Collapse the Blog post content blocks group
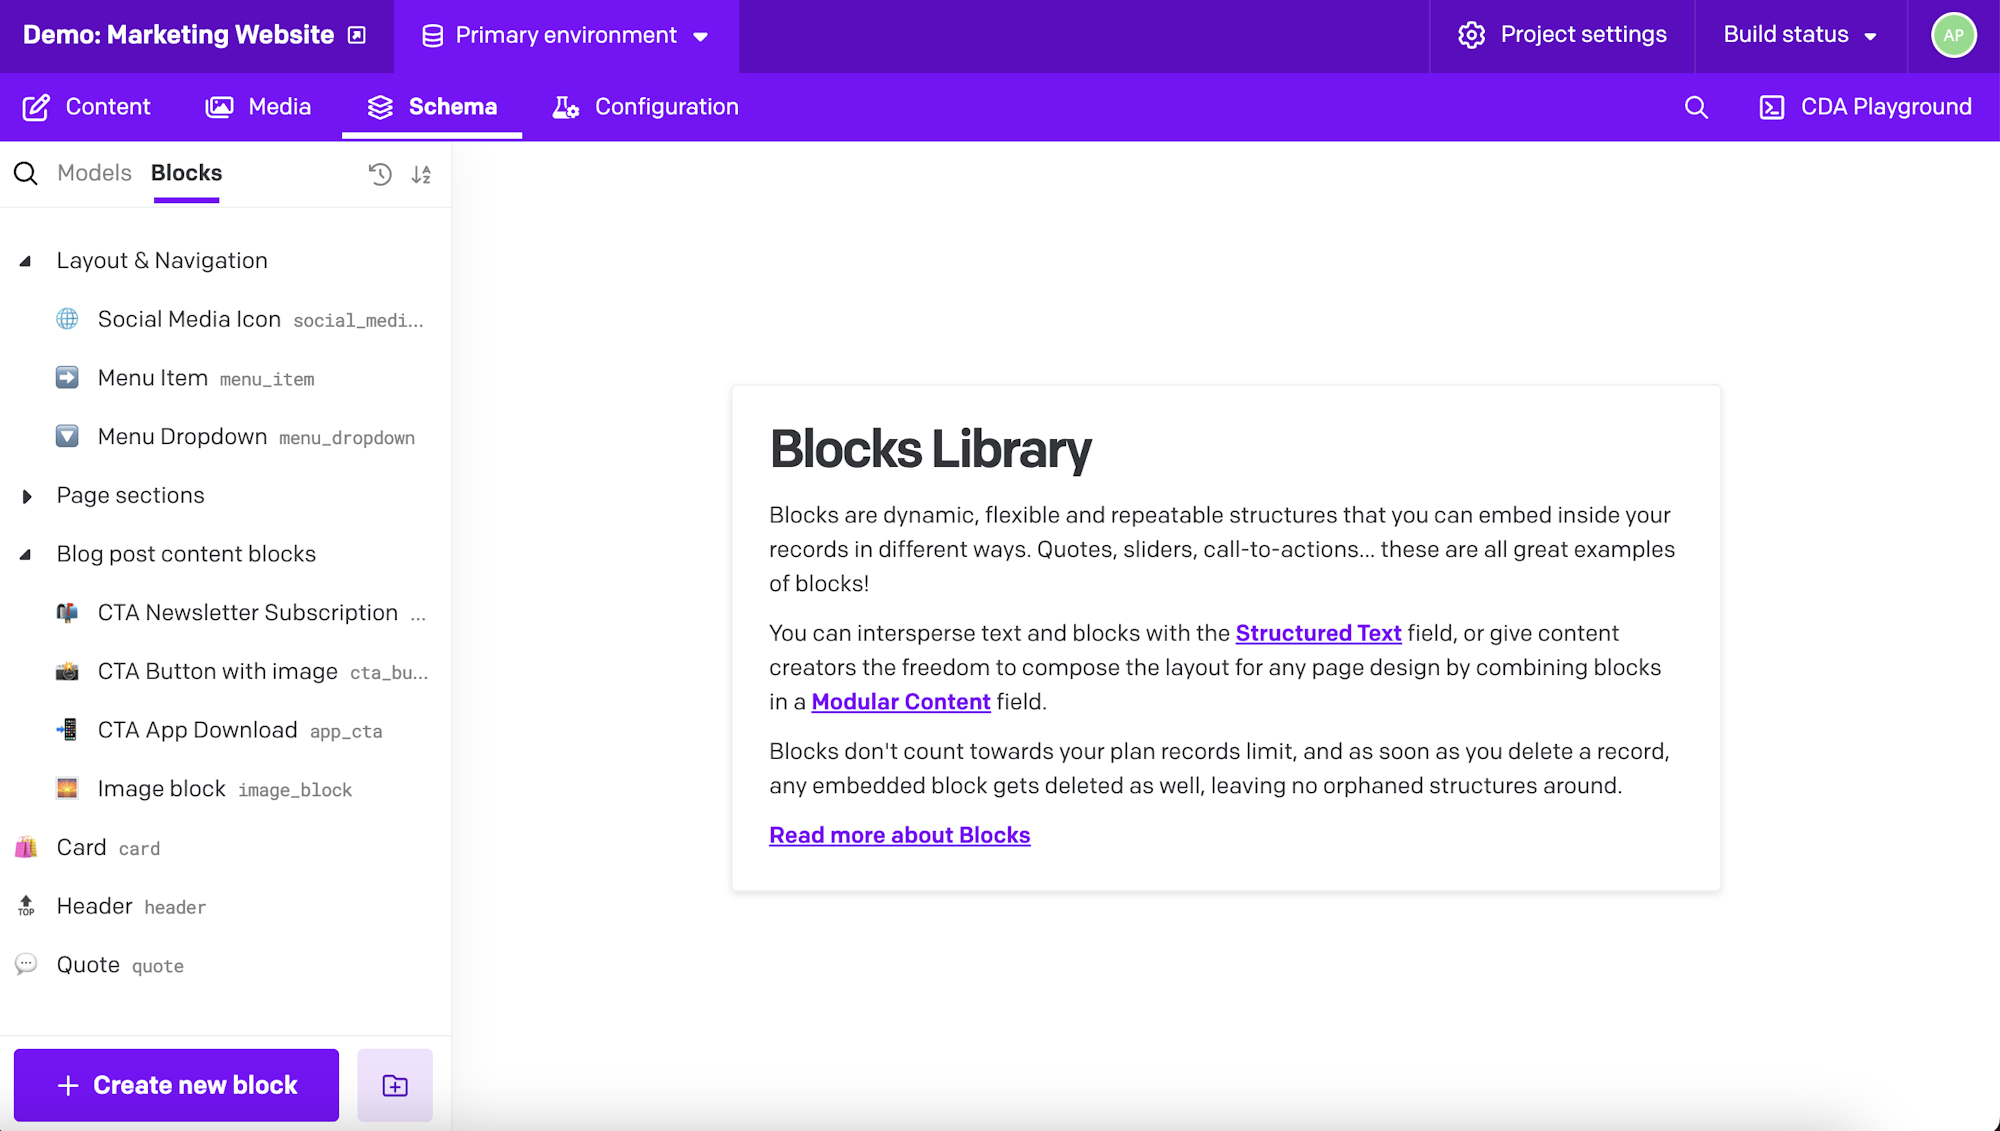Image resolution: width=2000 pixels, height=1131 pixels. 26,554
